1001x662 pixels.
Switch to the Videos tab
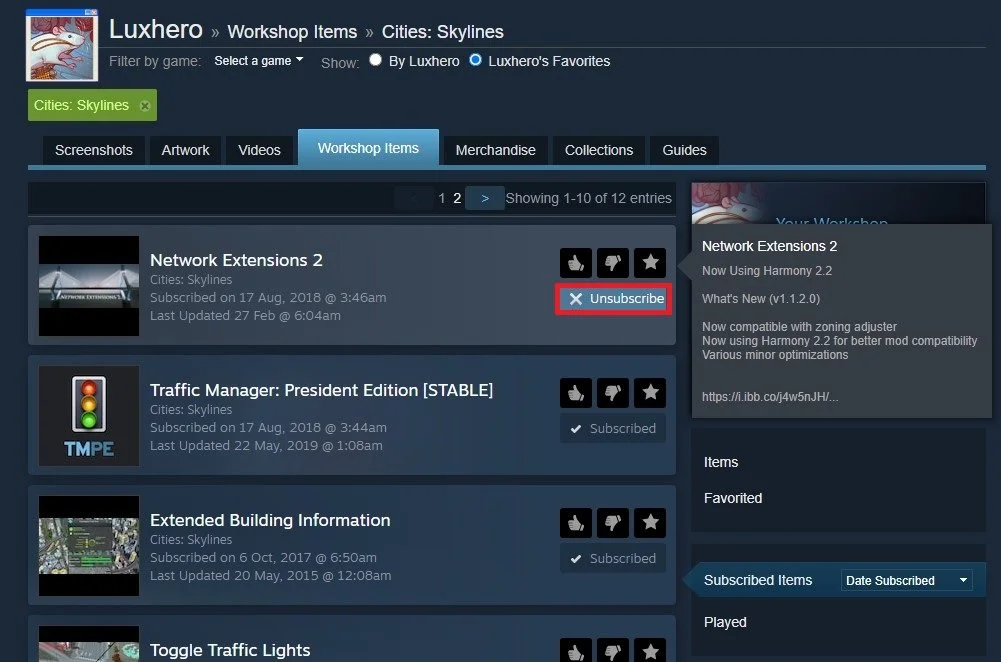259,150
